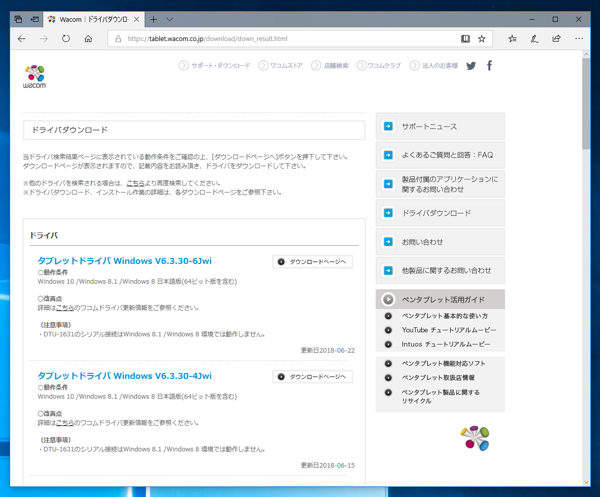
Task: Click こちら update info link under V6.3.30-4Jwi
Action: point(65,423)
